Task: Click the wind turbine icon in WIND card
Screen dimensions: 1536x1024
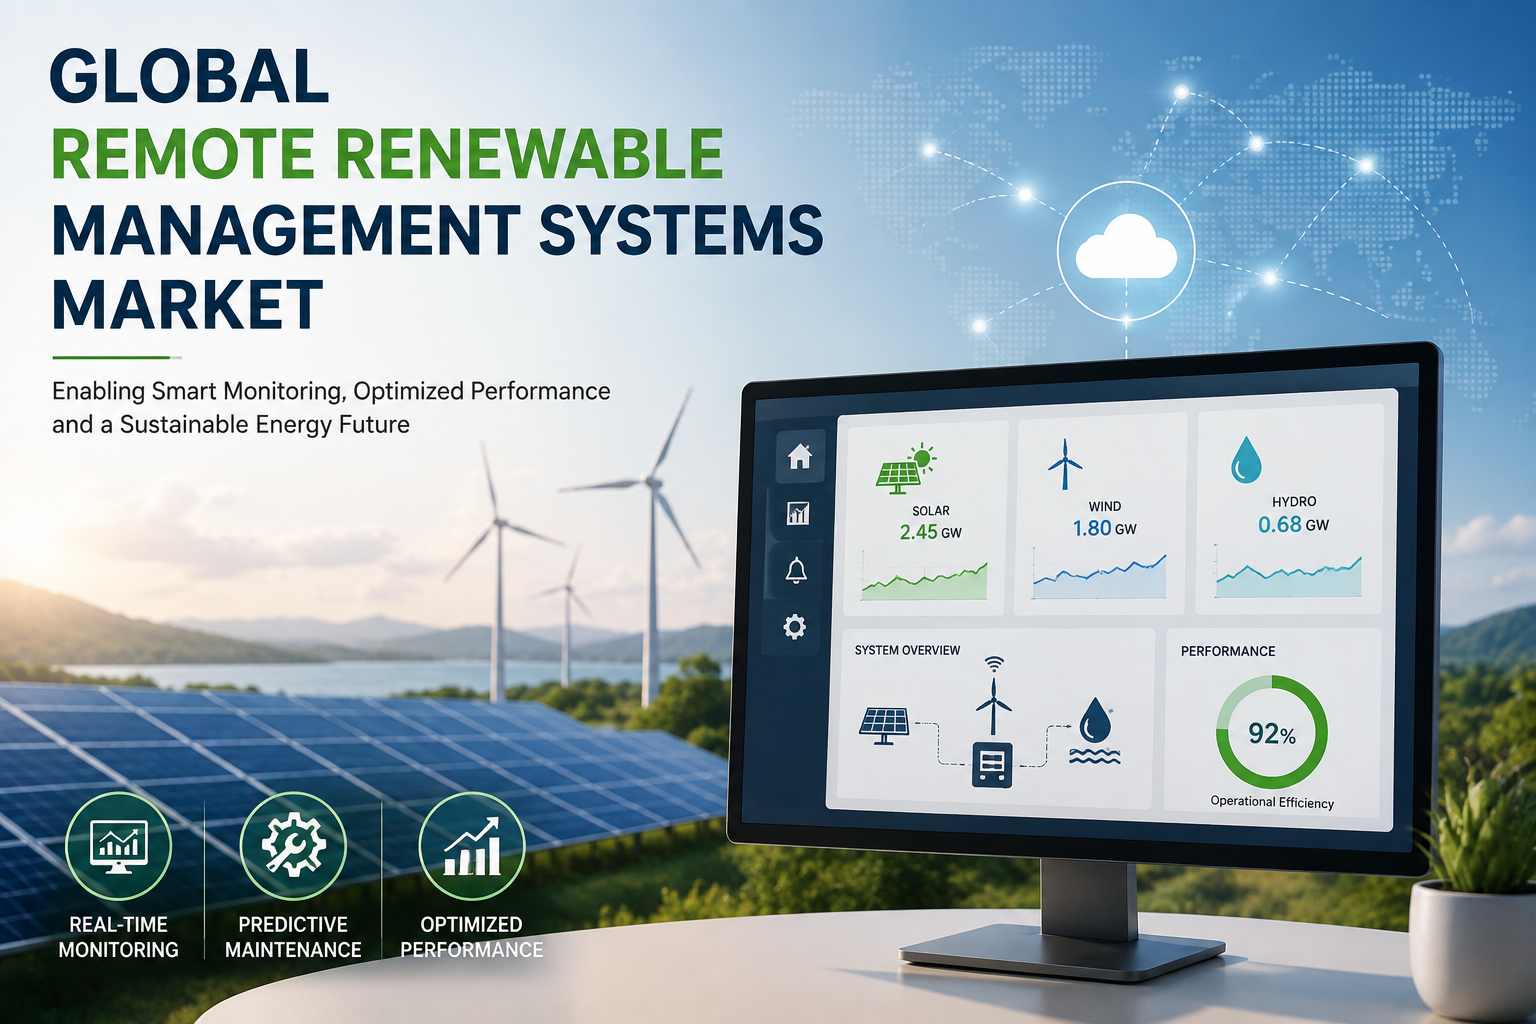Action: (x=1065, y=464)
